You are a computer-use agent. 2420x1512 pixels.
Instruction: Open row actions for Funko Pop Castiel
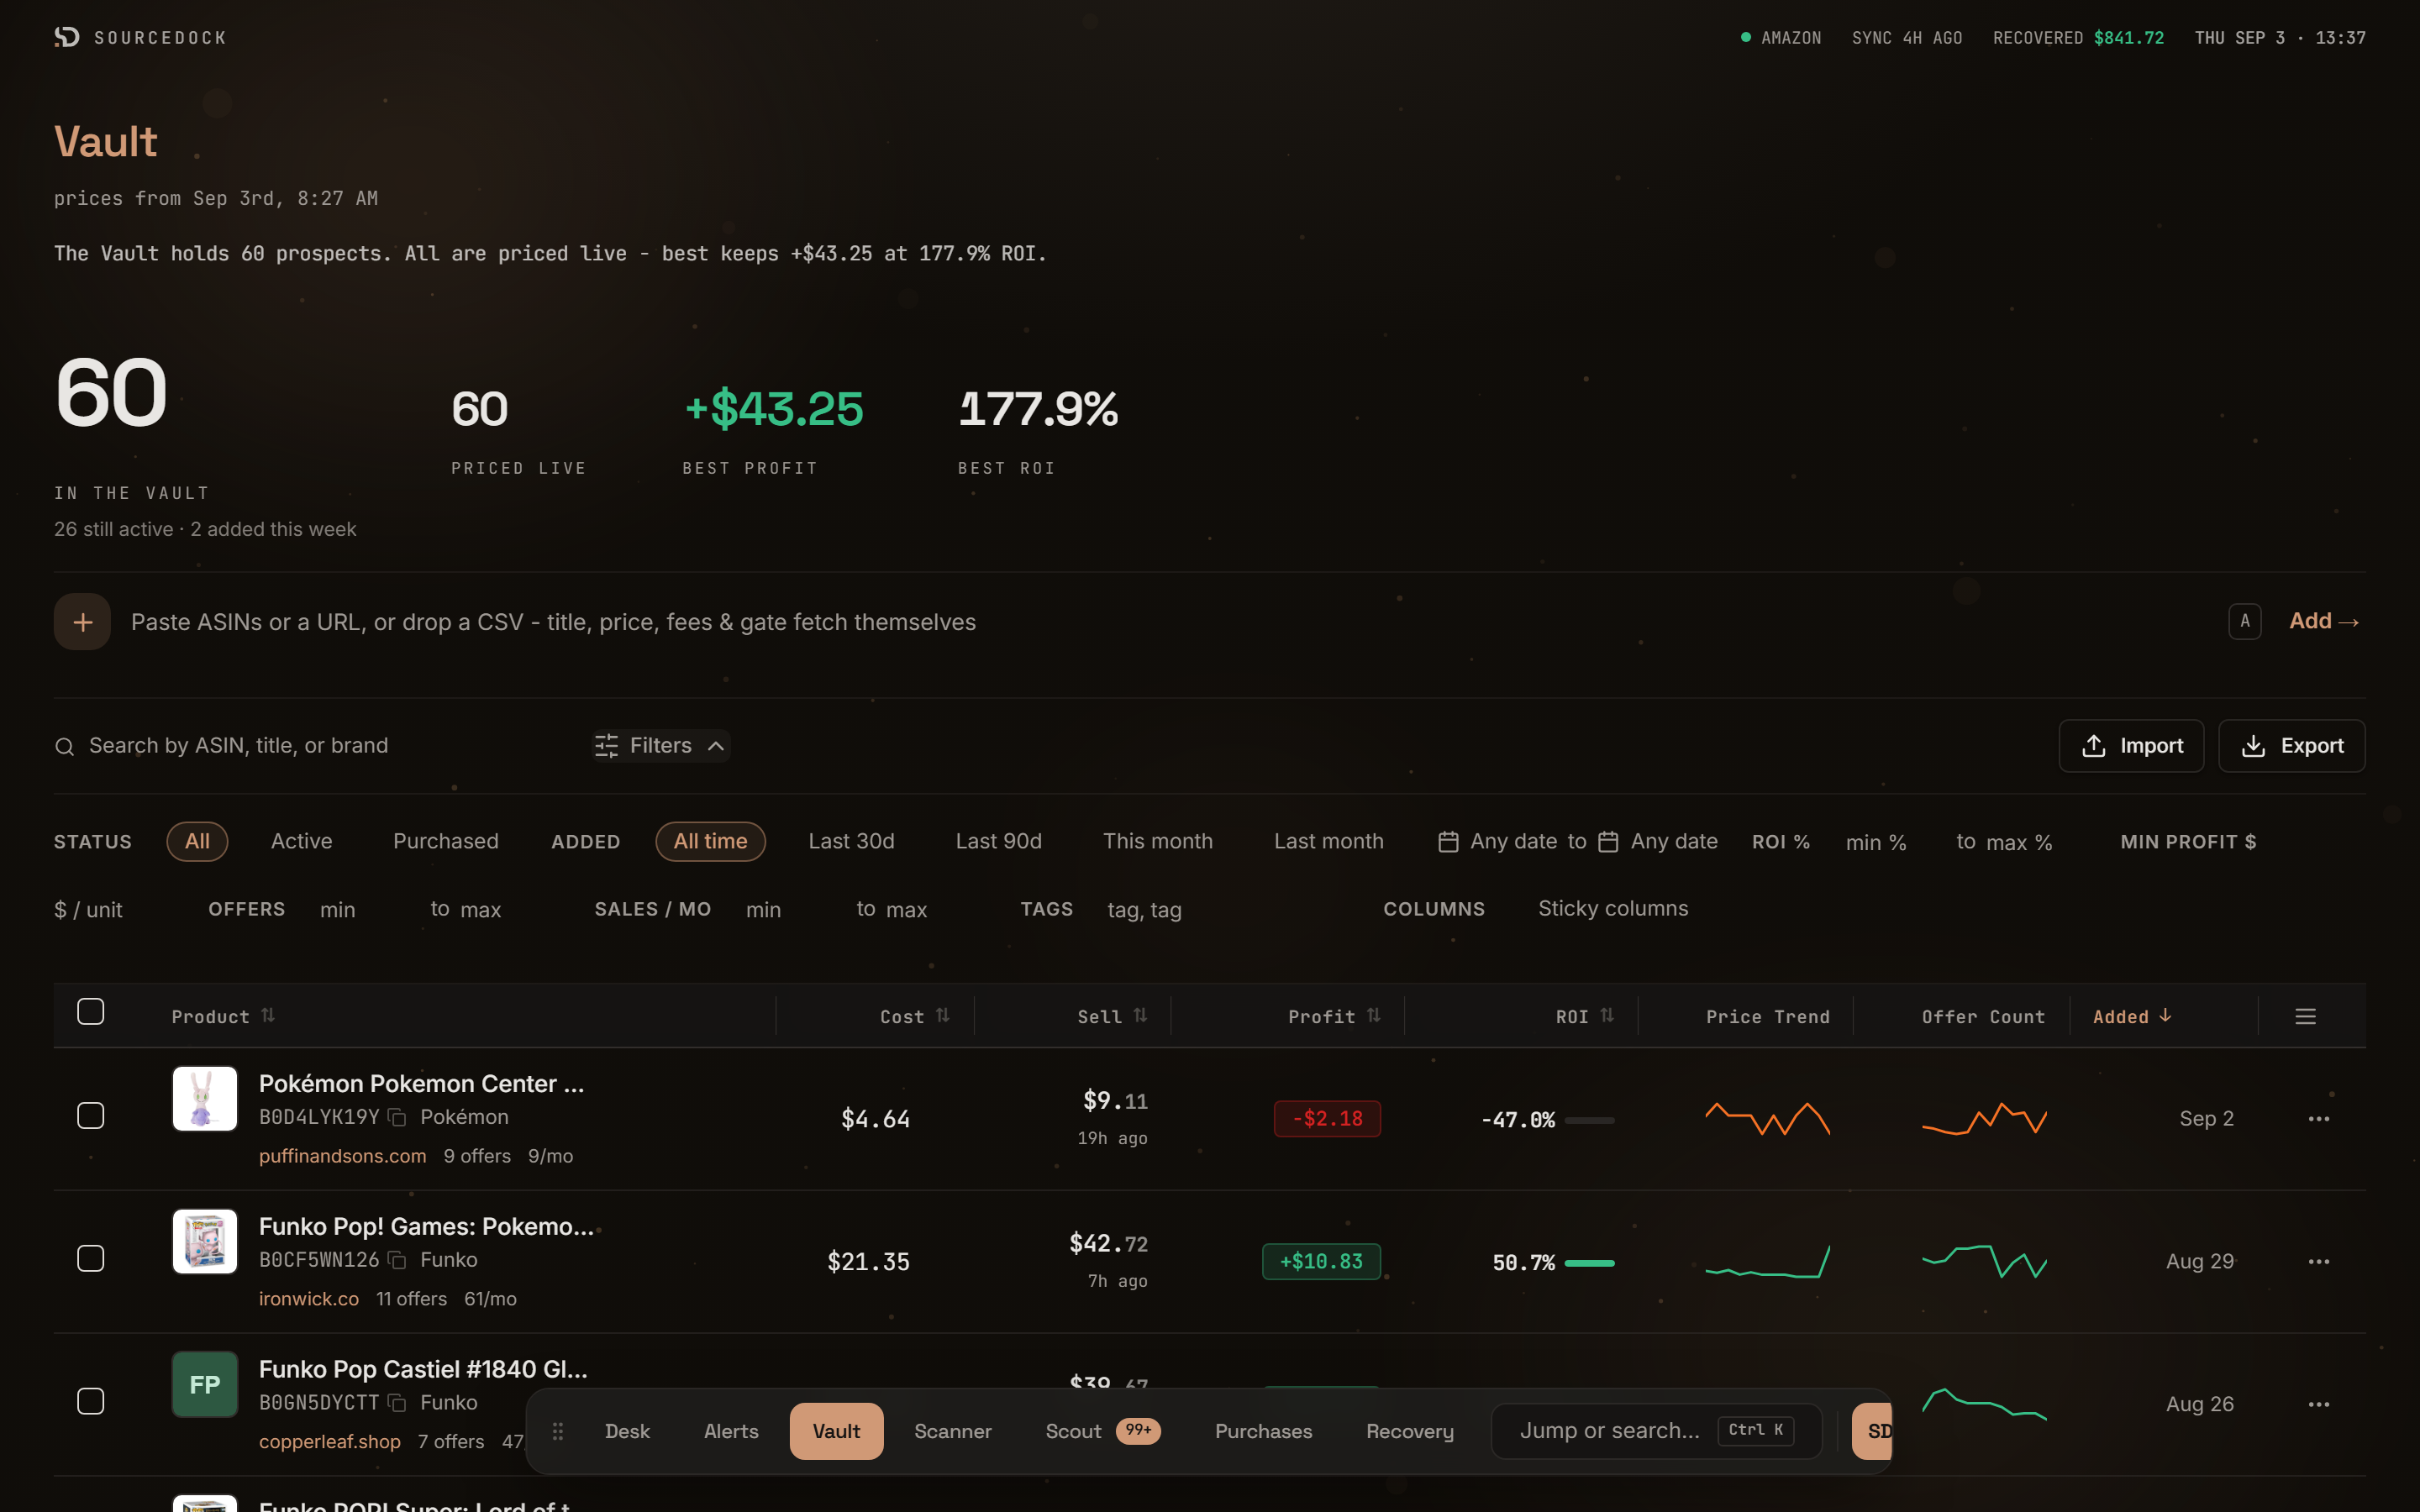tap(2318, 1405)
